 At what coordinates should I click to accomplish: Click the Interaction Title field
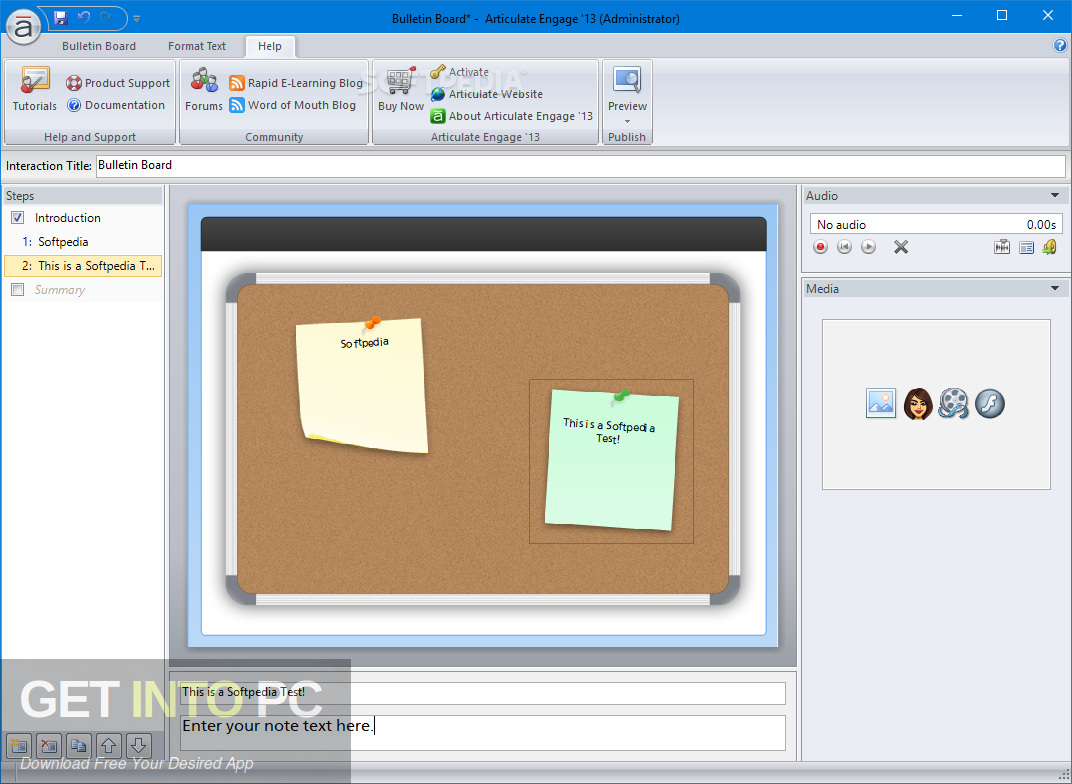point(580,165)
